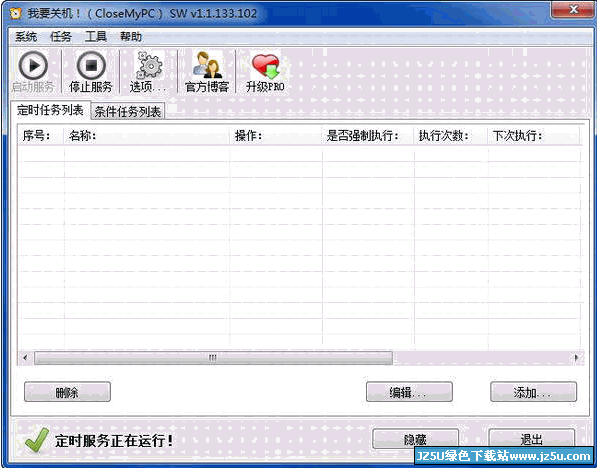
Task: Click the app icon in the title bar
Action: 16,14
